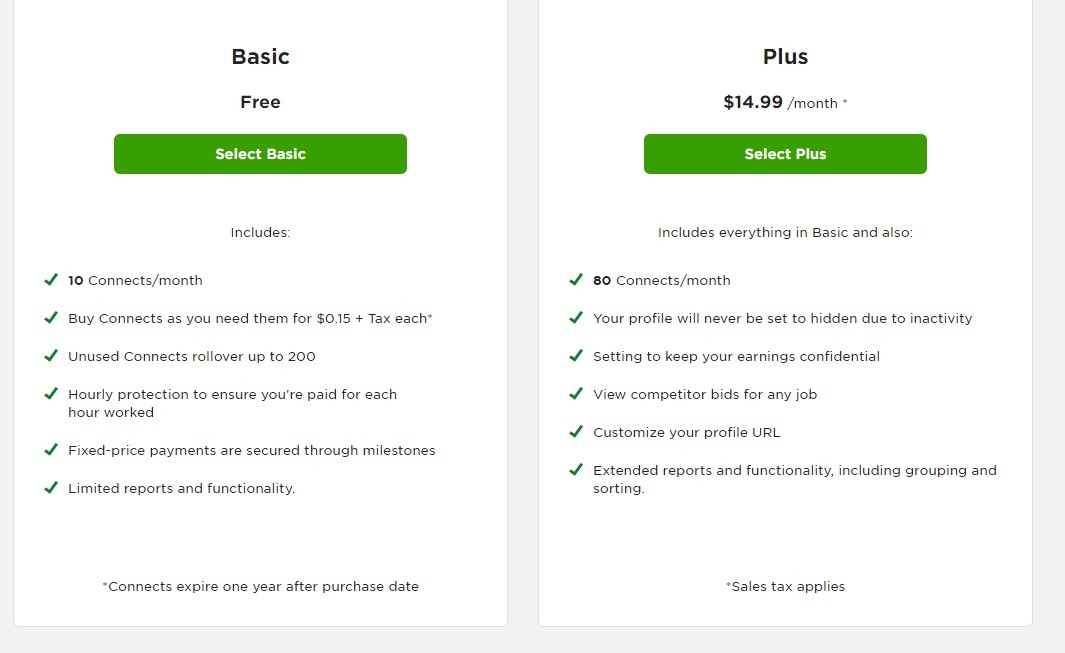Click checkmark beside 80 Connects/month

(x=576, y=280)
